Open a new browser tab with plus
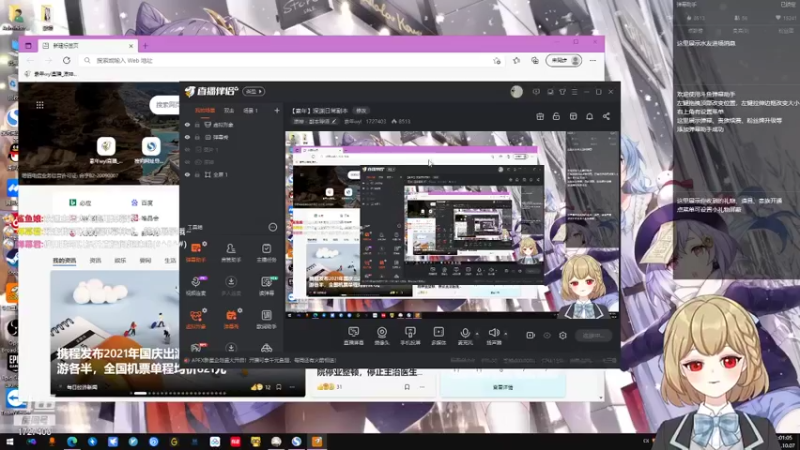This screenshot has height=450, width=800. (145, 46)
